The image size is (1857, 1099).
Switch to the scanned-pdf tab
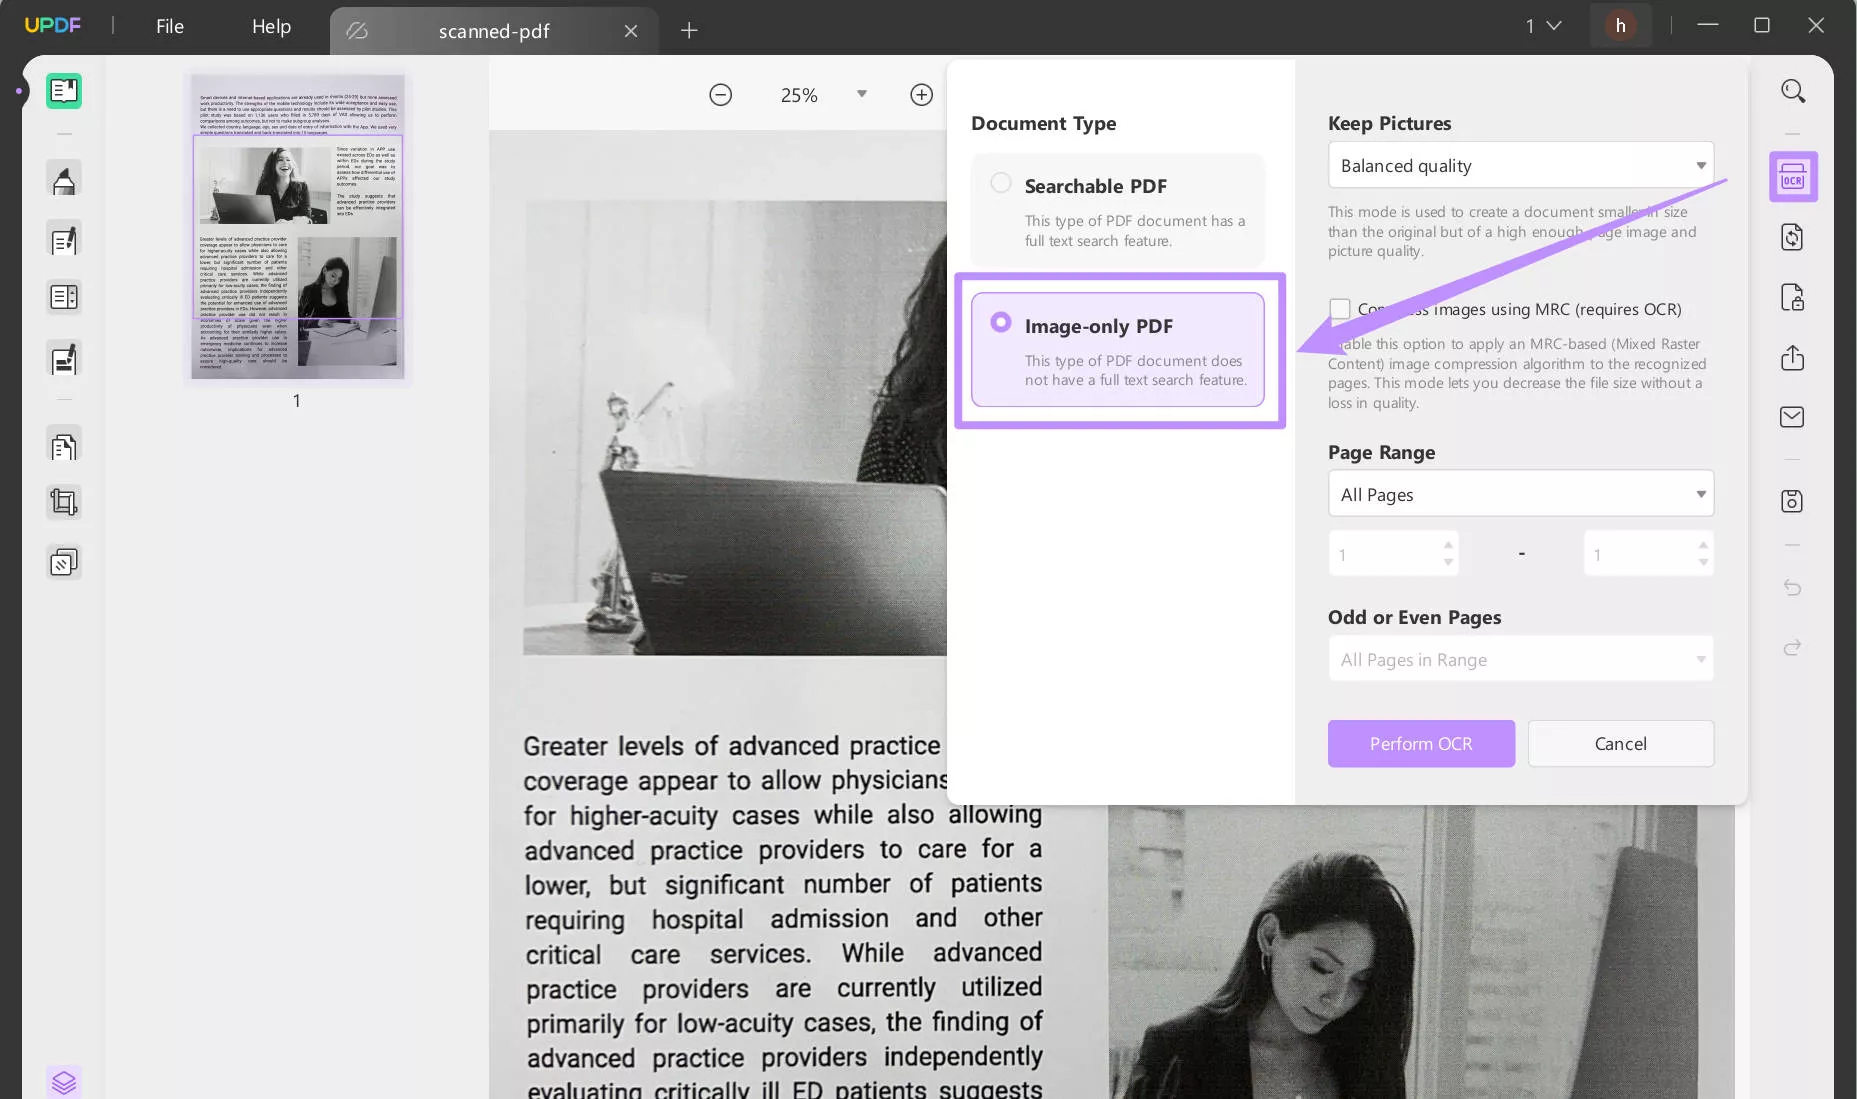point(494,31)
